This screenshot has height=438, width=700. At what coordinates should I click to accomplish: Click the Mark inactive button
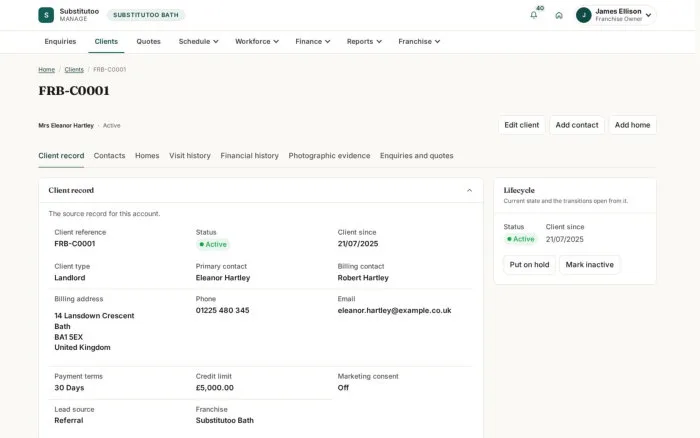point(589,265)
